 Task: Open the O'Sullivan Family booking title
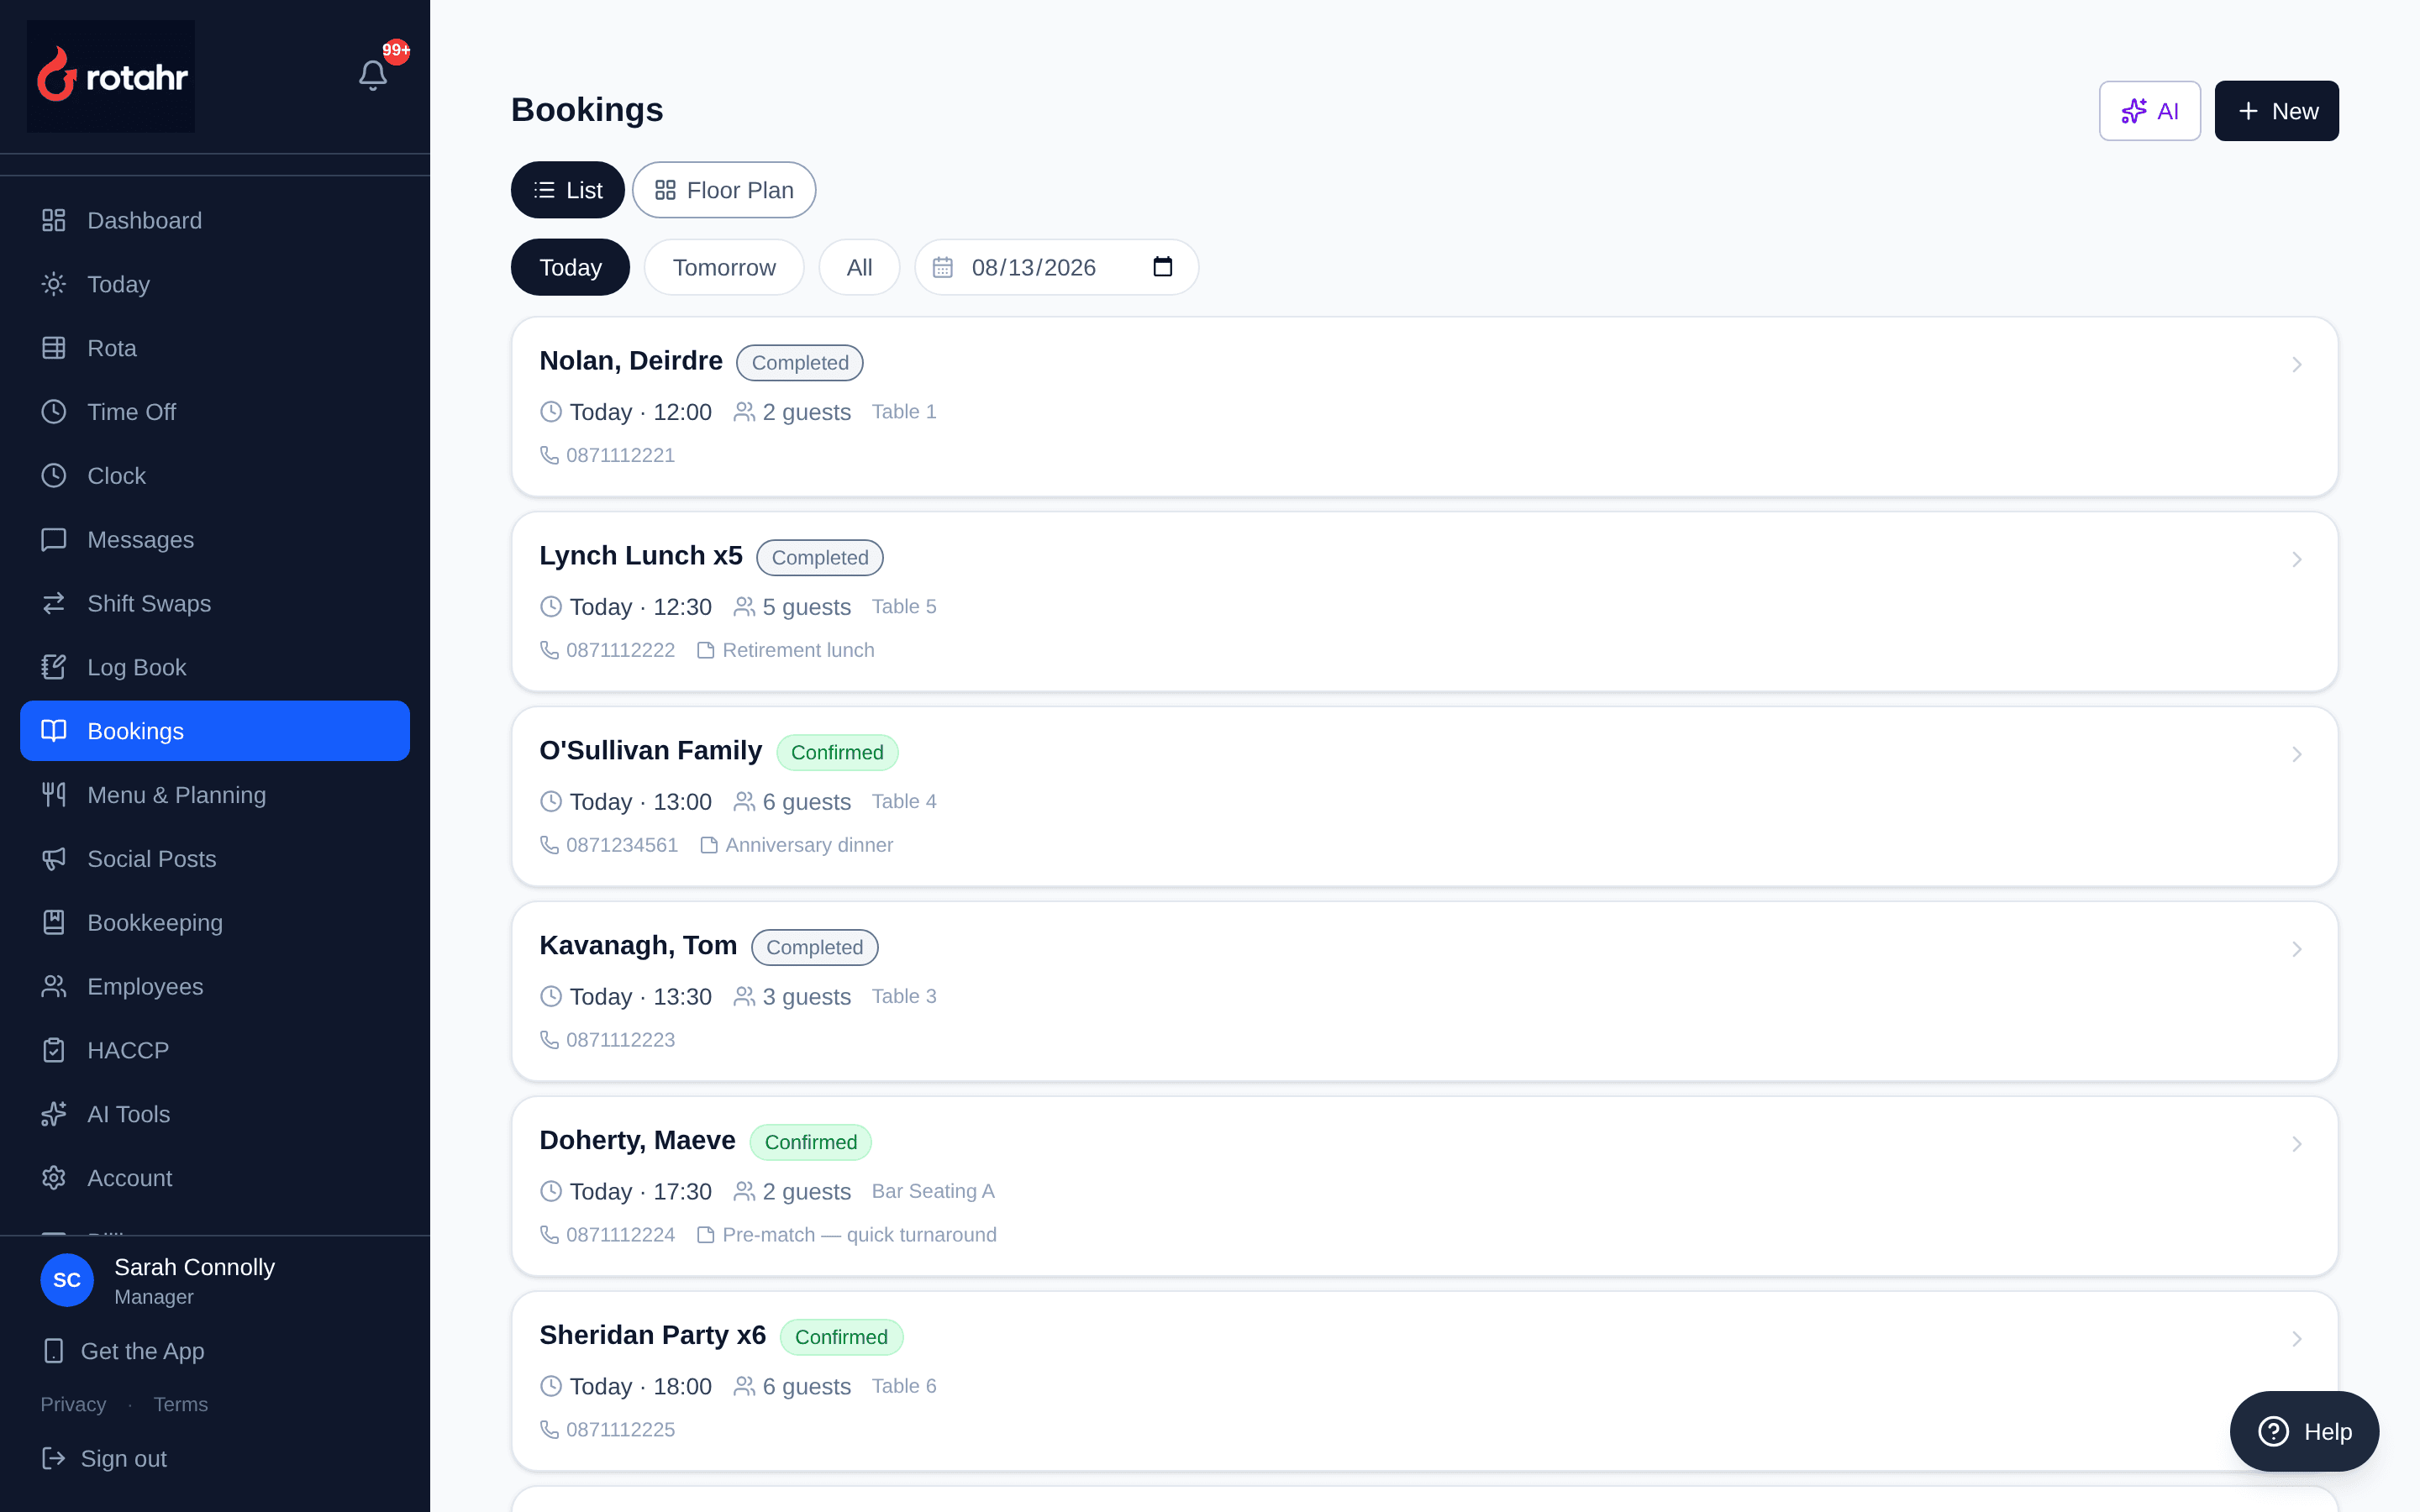[x=651, y=751]
